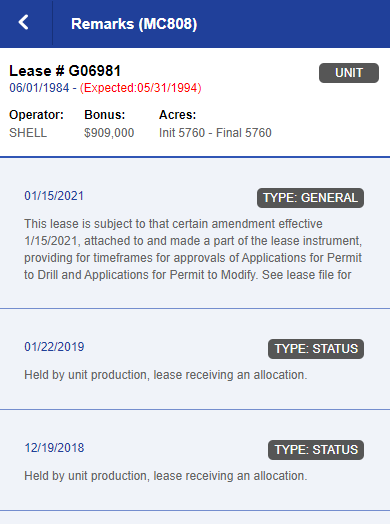Screen dimensions: 390x524
Task: Click the Acres: label
Action: point(177,115)
